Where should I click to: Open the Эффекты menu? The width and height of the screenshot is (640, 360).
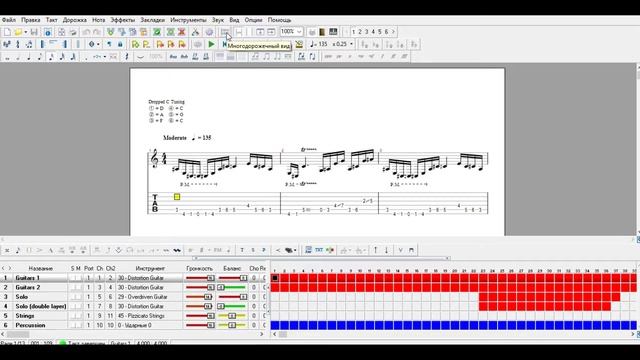[122, 20]
